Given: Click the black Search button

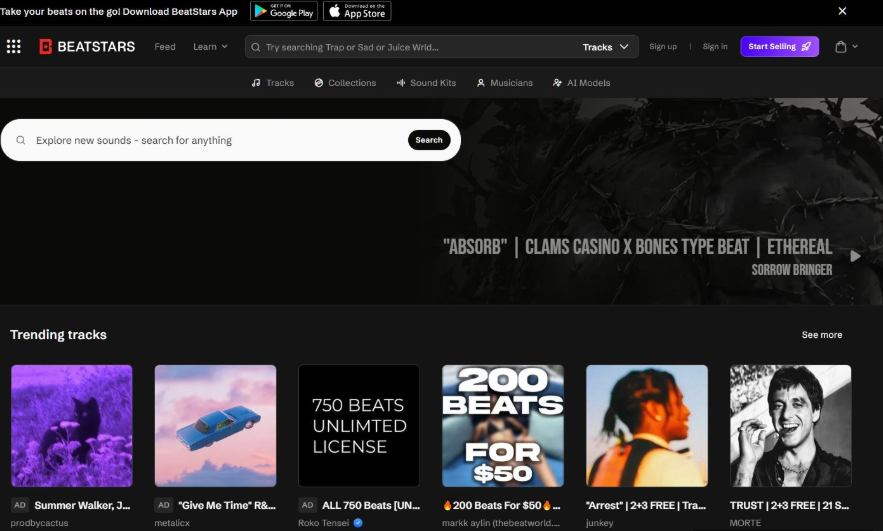Looking at the screenshot, I should click(429, 140).
